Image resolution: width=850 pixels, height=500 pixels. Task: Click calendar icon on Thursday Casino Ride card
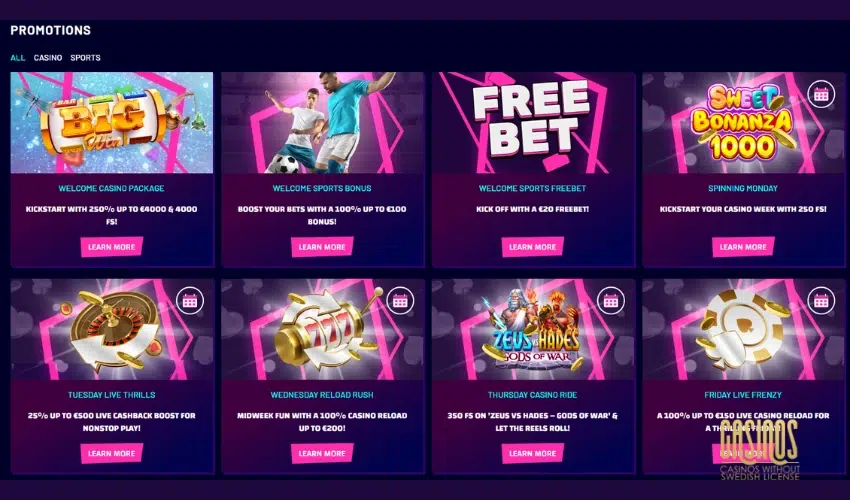(x=611, y=301)
